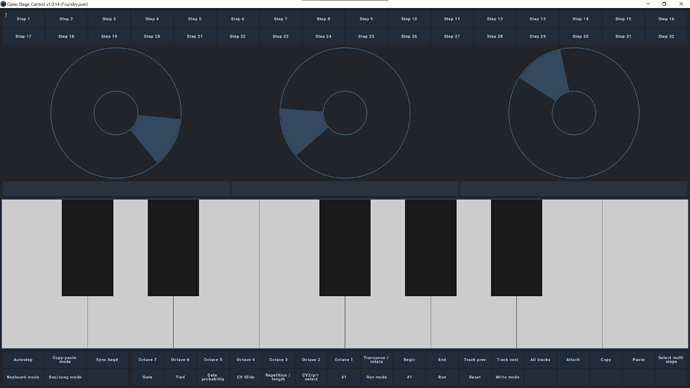Toggle Step 16 button

pos(666,19)
